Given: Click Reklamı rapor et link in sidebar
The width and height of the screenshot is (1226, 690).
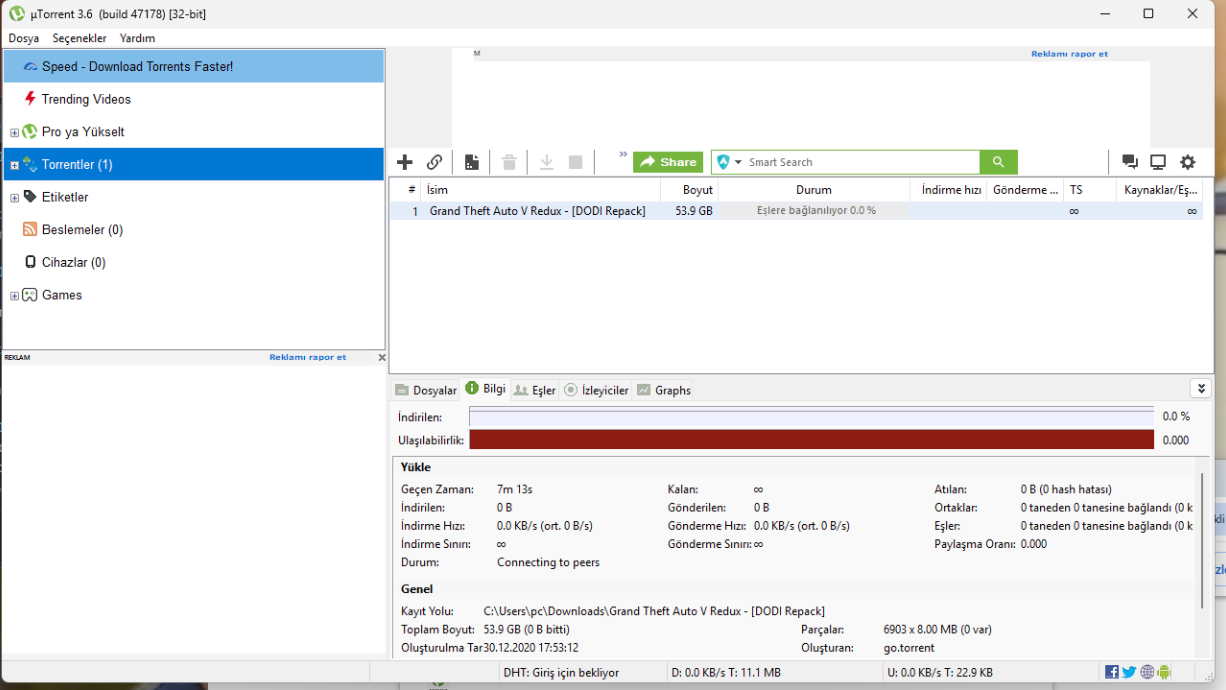Looking at the screenshot, I should click(x=307, y=357).
